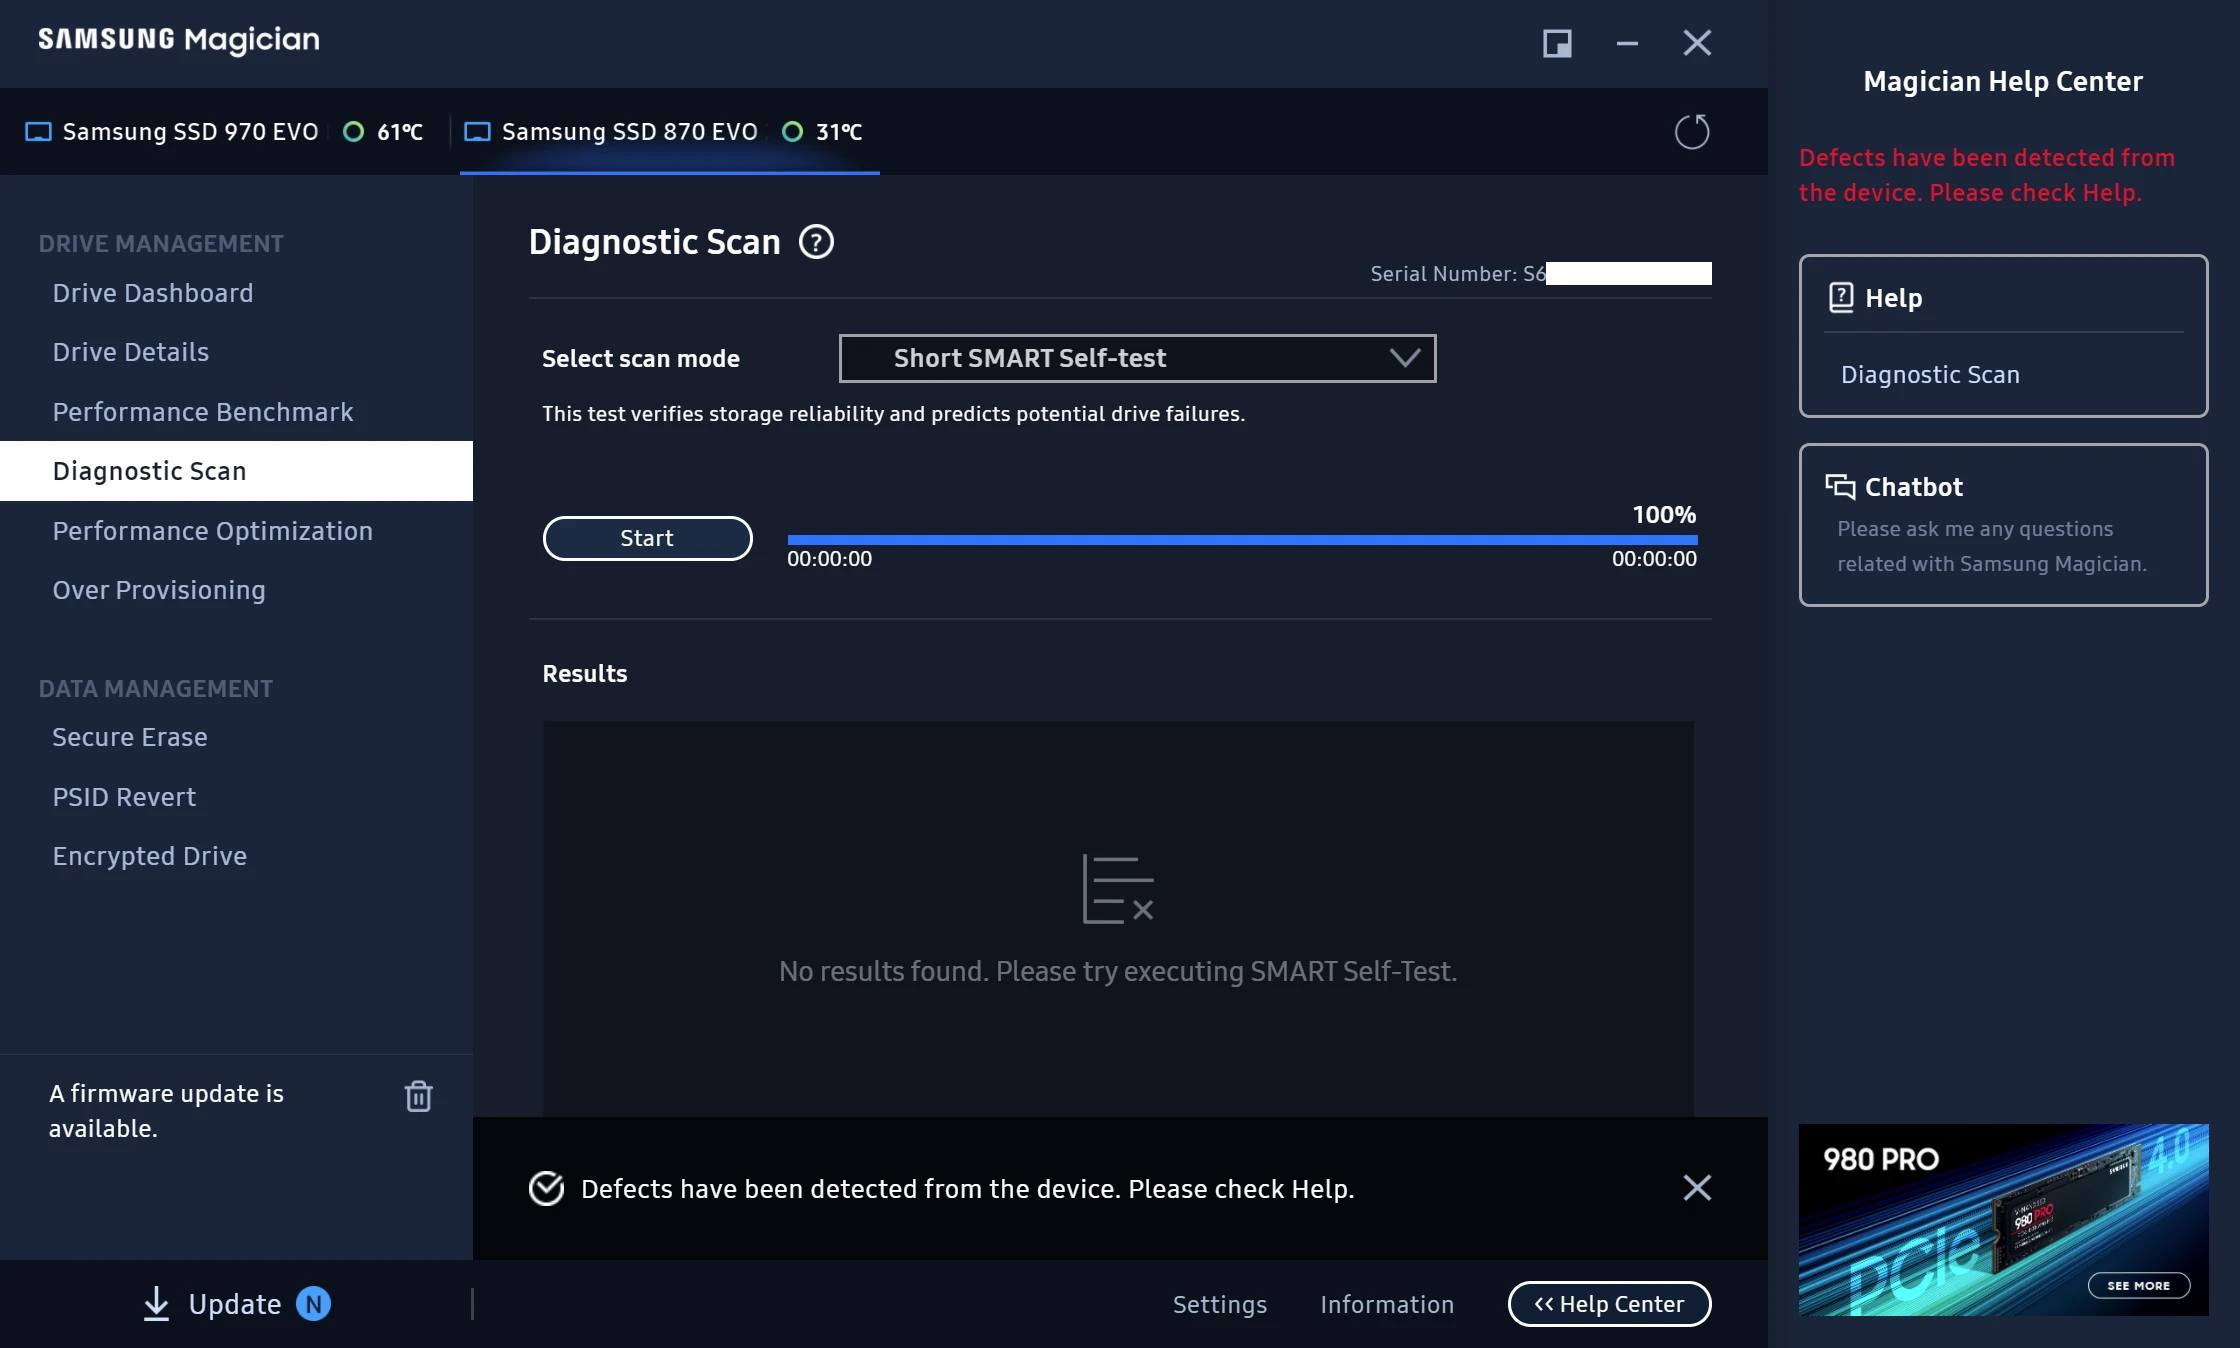Image resolution: width=2240 pixels, height=1348 pixels.
Task: Click the Chatbot speech bubble icon
Action: (1838, 487)
